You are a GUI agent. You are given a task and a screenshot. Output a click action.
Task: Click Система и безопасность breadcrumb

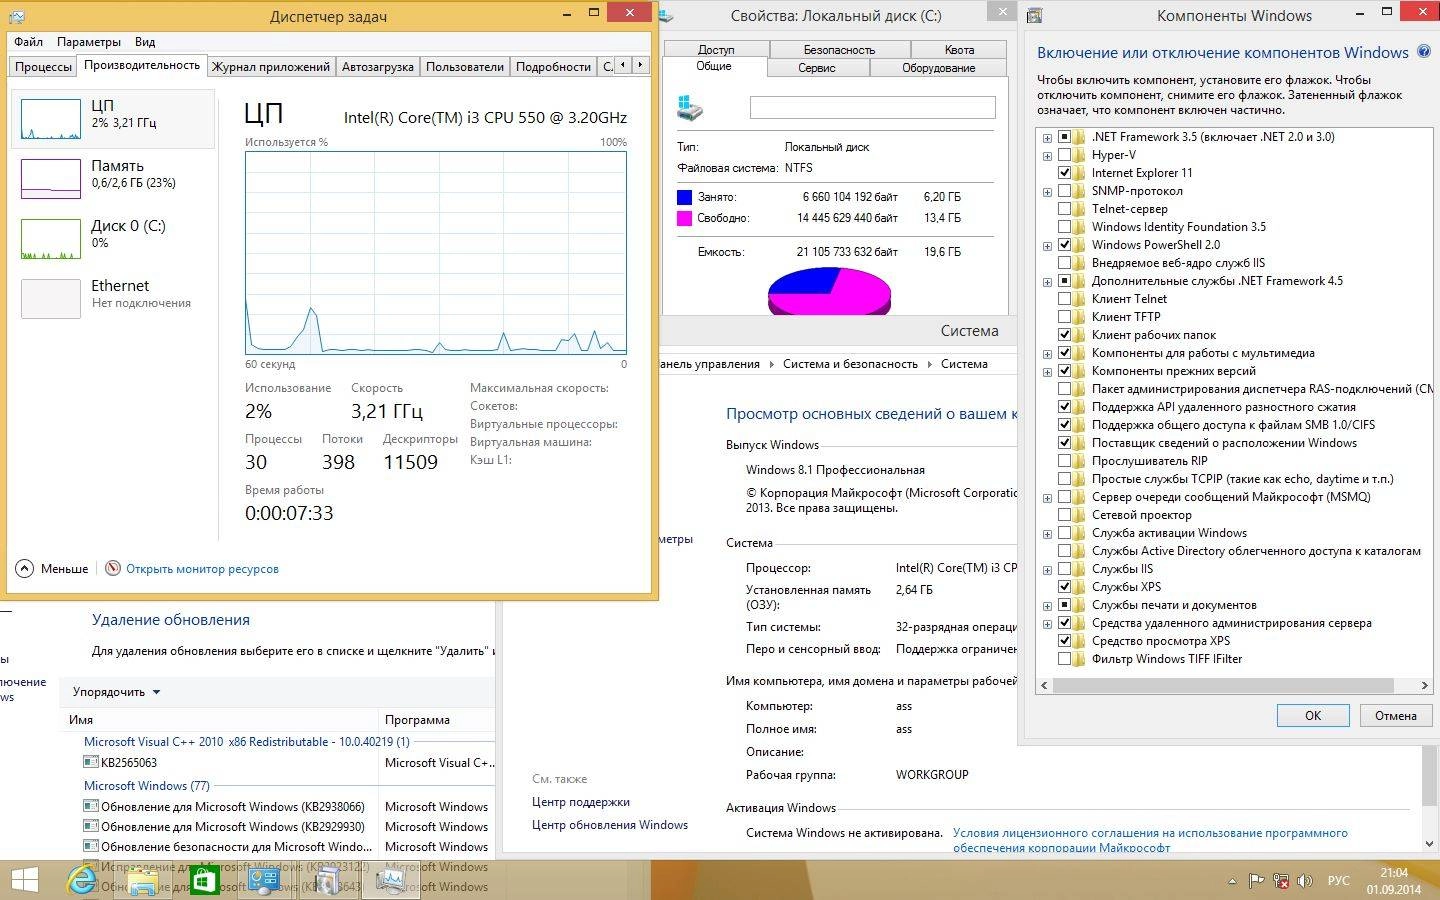point(850,364)
